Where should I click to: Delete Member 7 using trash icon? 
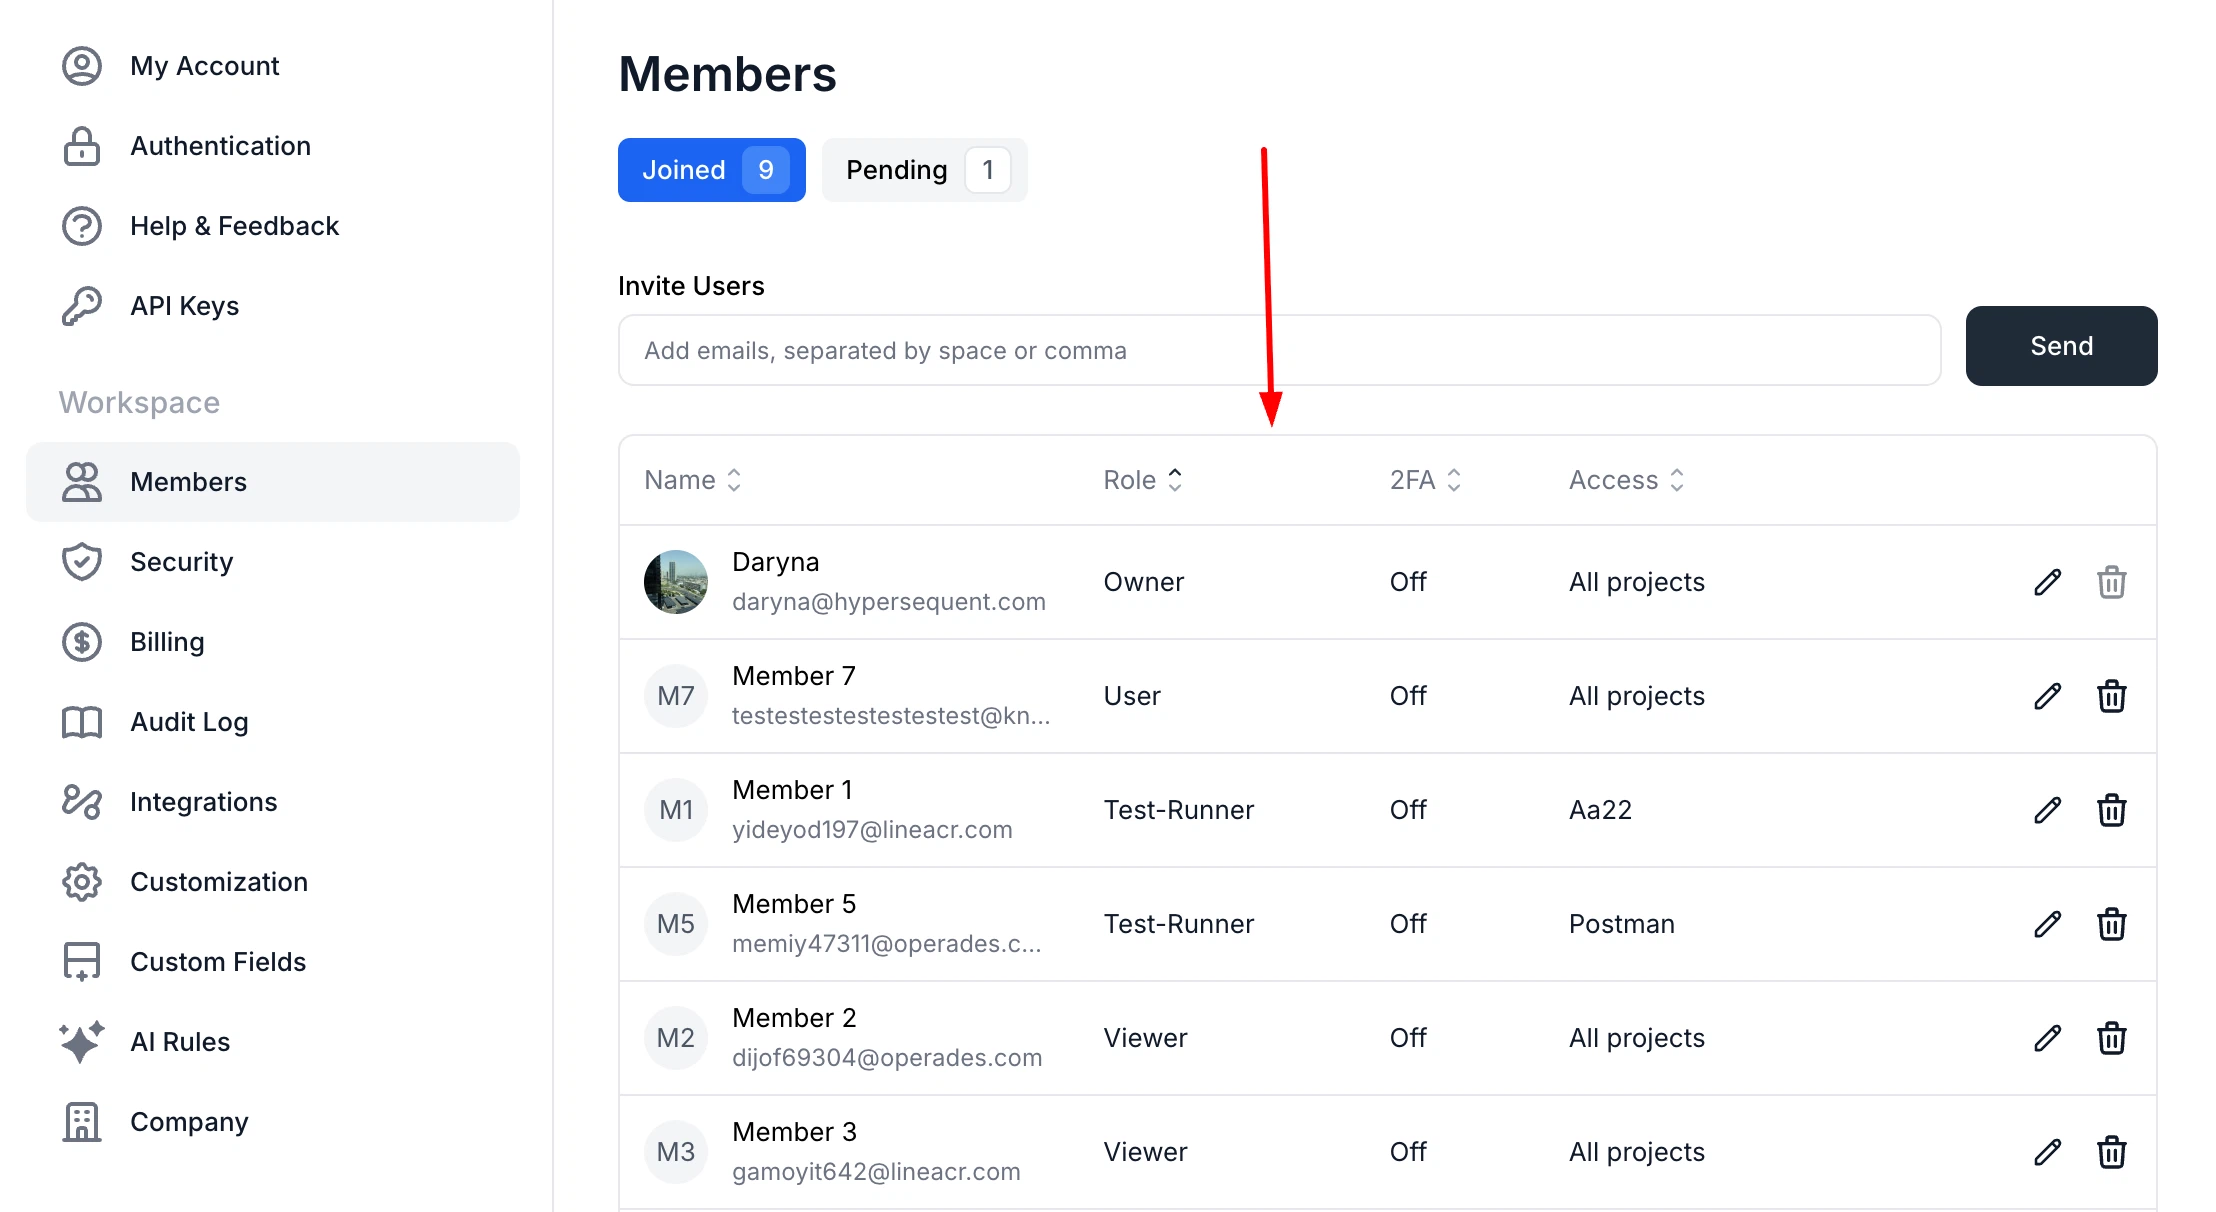[2112, 696]
